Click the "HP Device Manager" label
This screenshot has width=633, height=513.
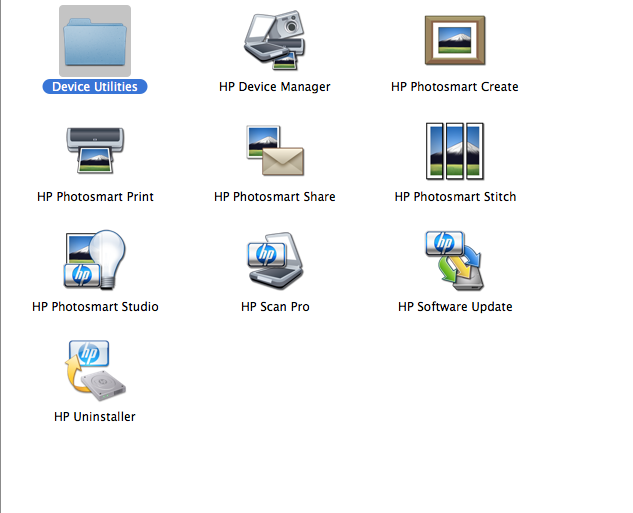pos(275,87)
